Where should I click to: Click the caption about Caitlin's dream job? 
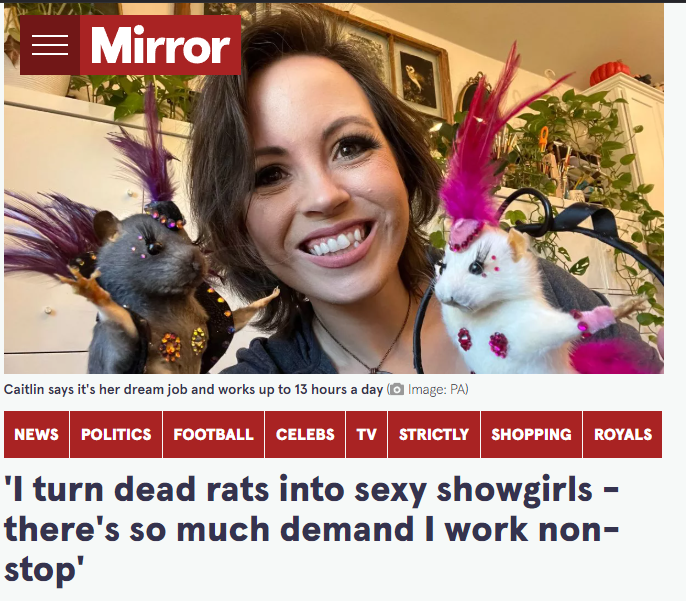(193, 389)
